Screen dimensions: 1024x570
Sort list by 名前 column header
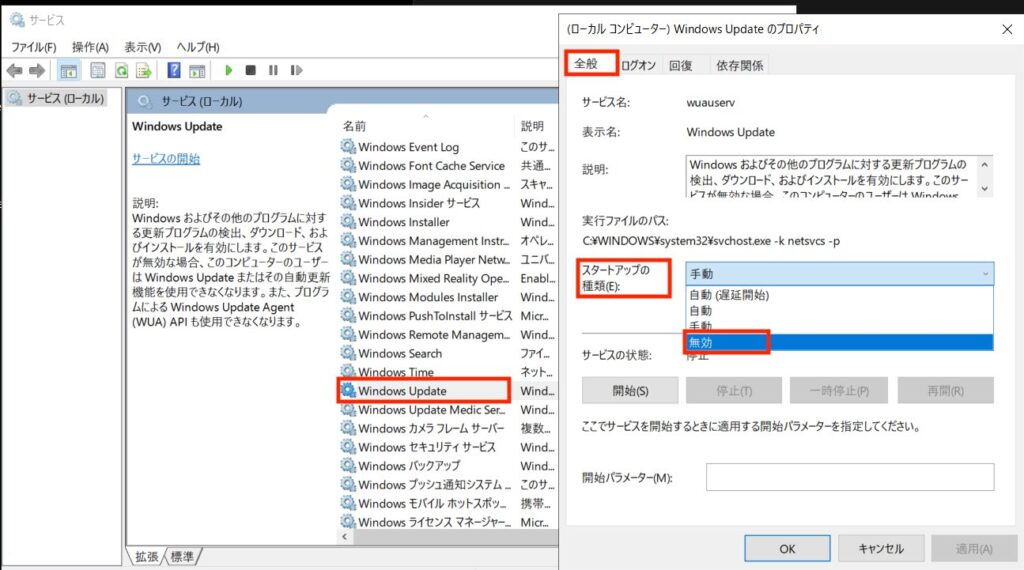point(426,126)
